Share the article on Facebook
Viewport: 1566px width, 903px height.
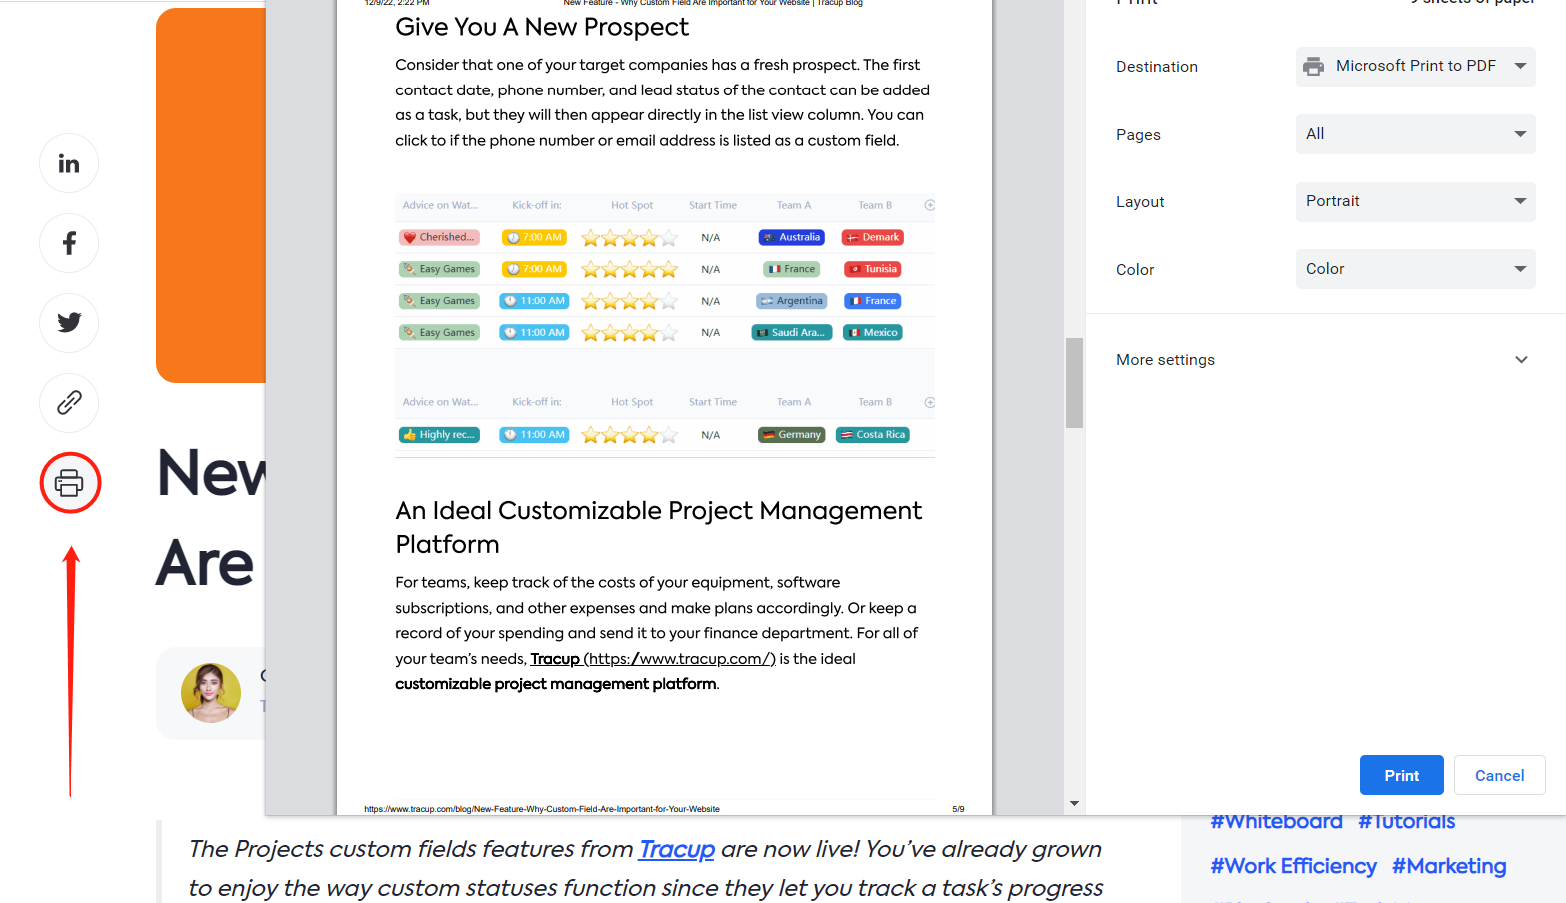tap(68, 243)
